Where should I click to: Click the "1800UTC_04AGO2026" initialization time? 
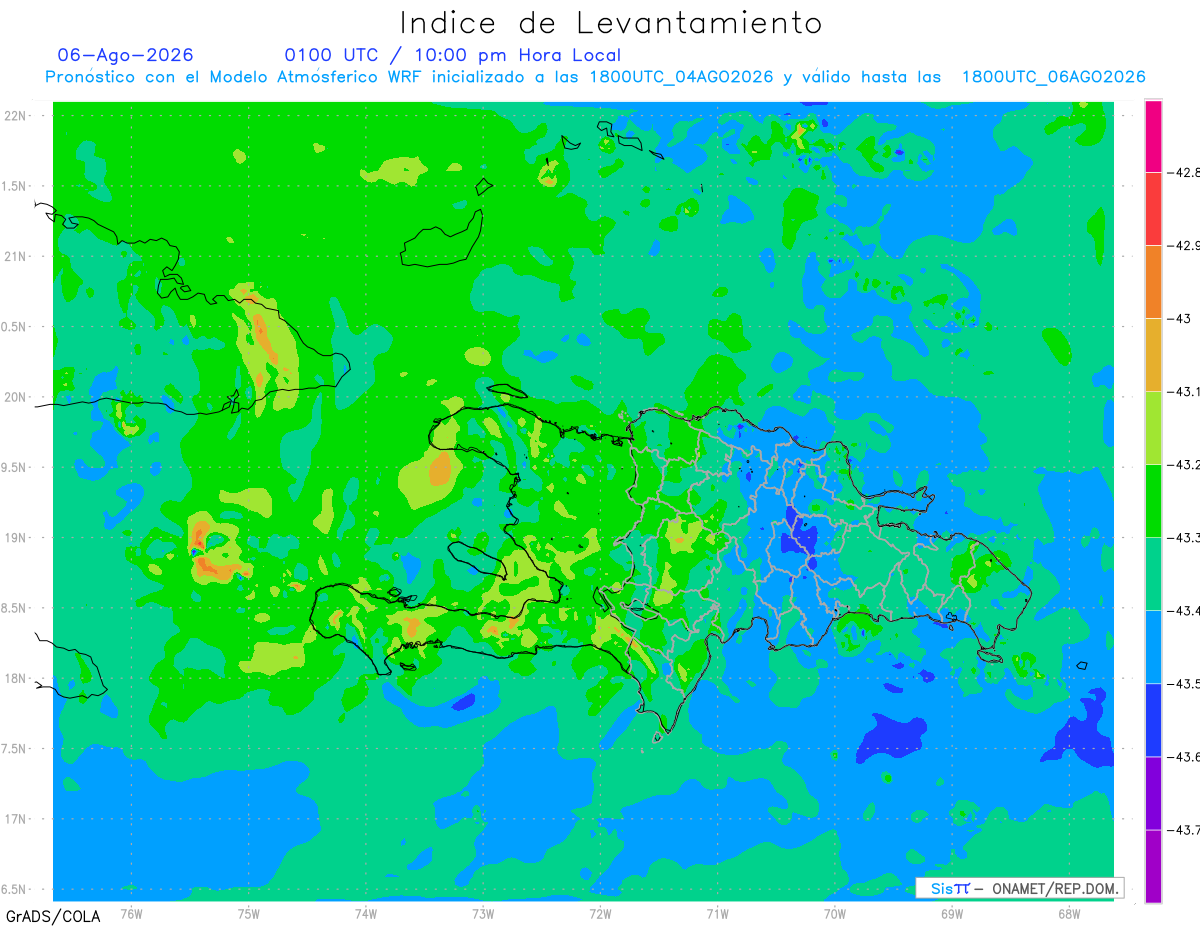coord(681,77)
